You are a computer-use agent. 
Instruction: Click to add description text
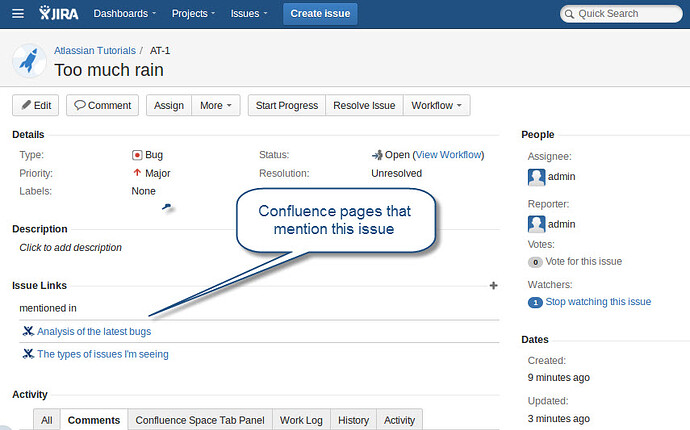click(70, 247)
